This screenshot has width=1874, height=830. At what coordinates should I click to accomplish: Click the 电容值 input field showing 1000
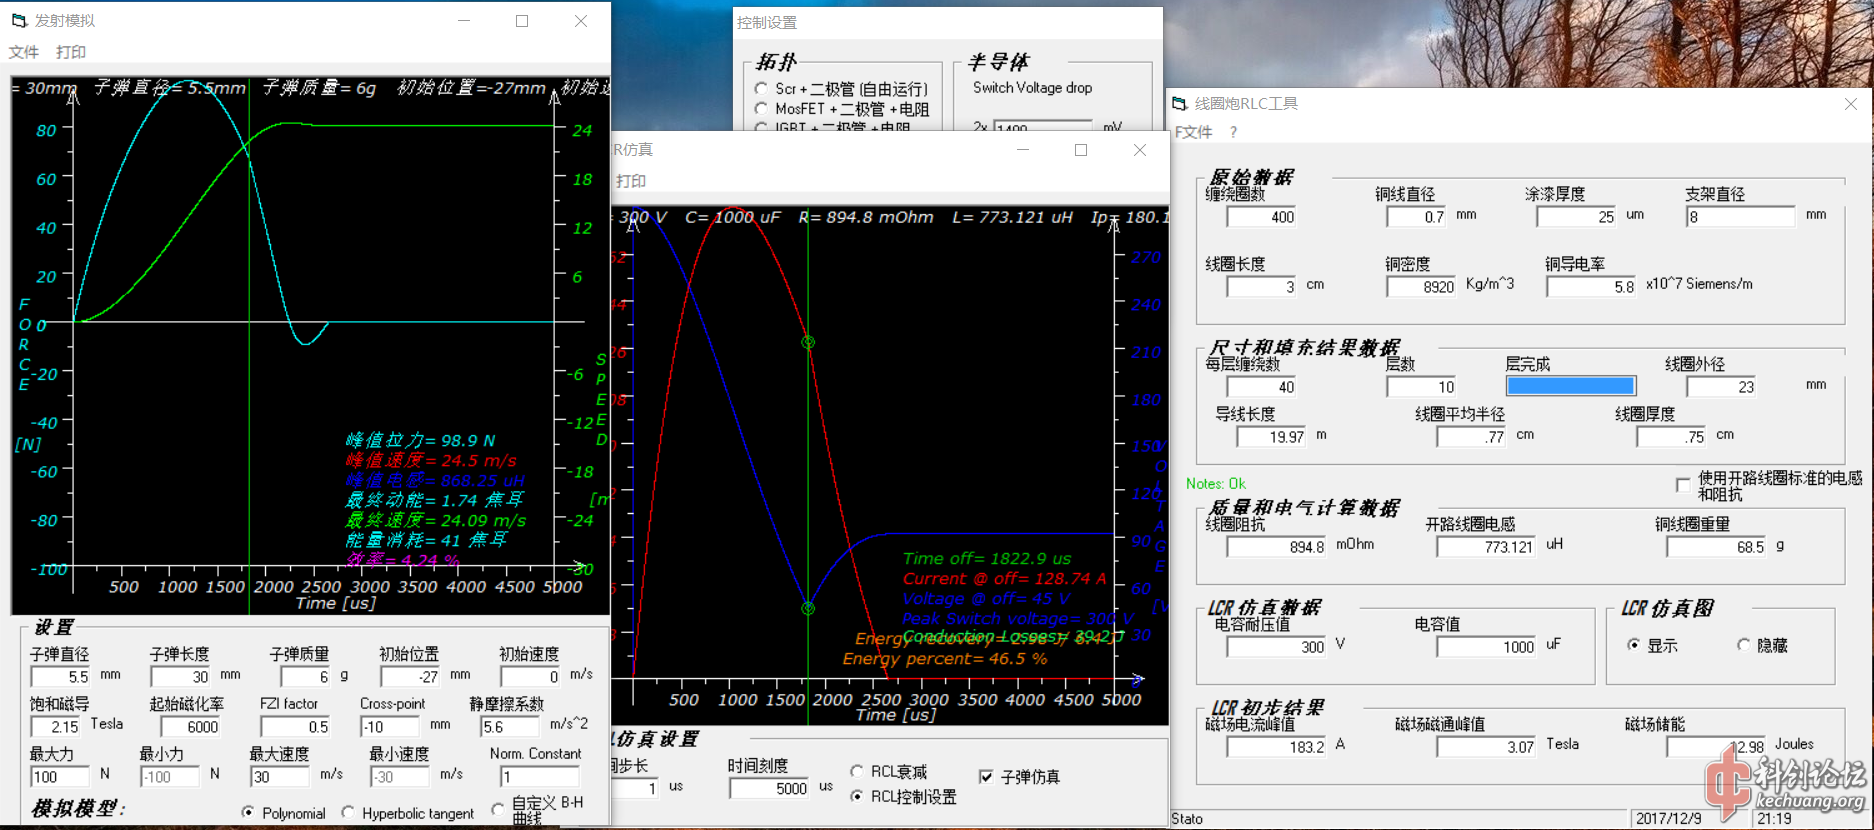(x=1486, y=647)
